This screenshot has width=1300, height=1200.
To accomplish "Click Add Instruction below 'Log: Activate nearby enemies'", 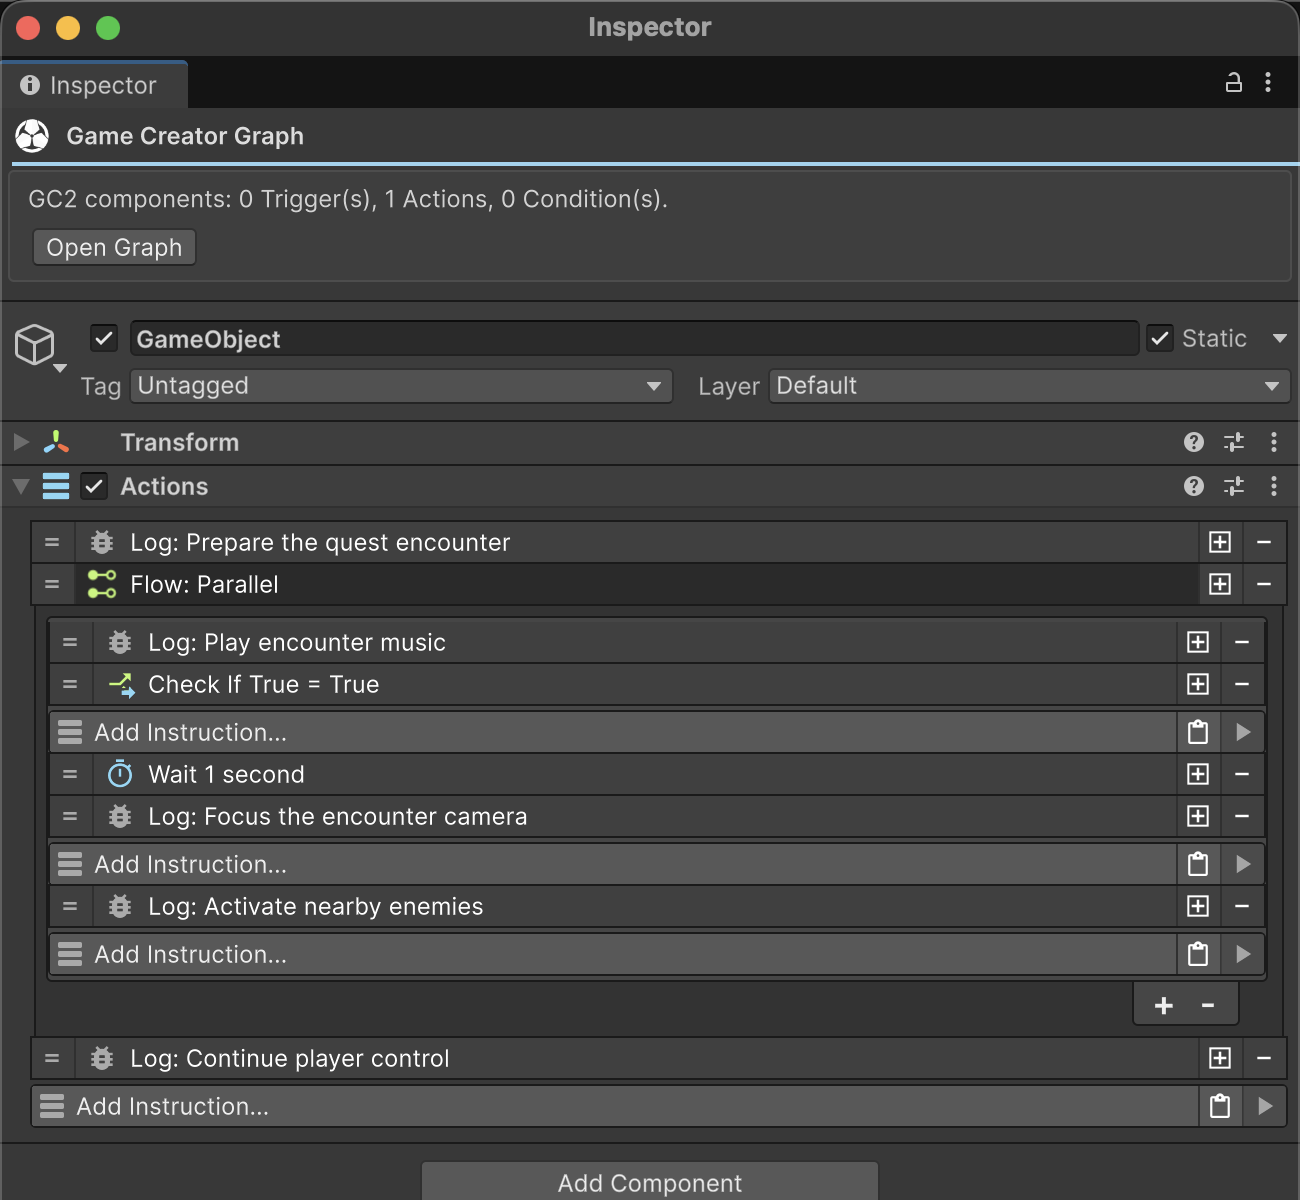I will (x=612, y=954).
